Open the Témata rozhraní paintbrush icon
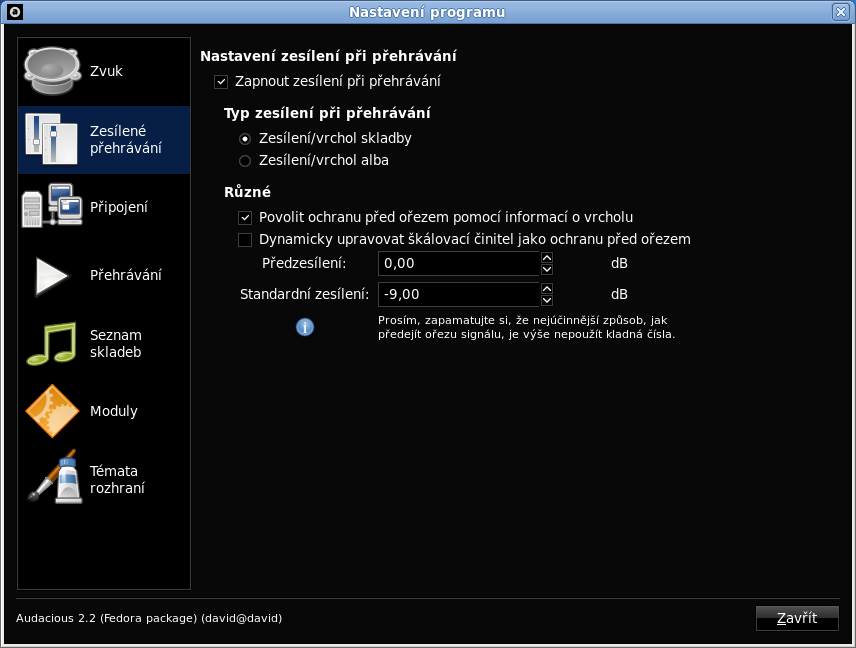The width and height of the screenshot is (856, 648). (x=55, y=477)
